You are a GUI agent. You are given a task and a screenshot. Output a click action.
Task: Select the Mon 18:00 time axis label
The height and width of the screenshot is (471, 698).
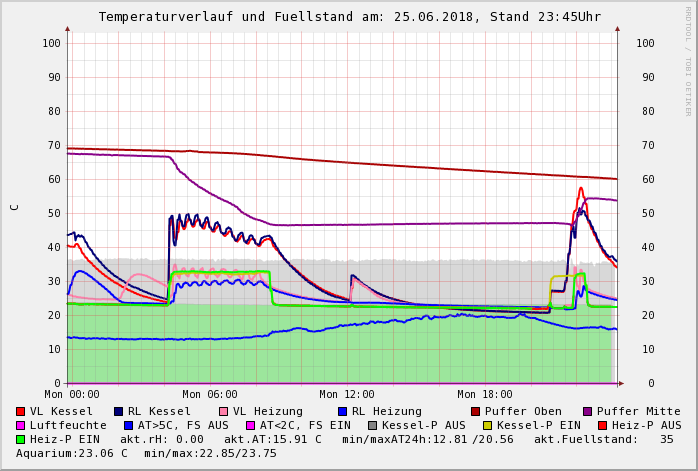pyautogui.click(x=484, y=395)
